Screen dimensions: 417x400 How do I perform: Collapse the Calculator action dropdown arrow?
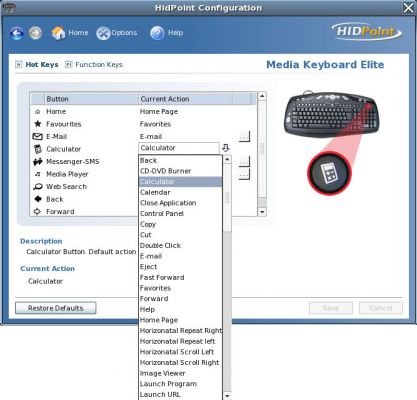coord(226,148)
